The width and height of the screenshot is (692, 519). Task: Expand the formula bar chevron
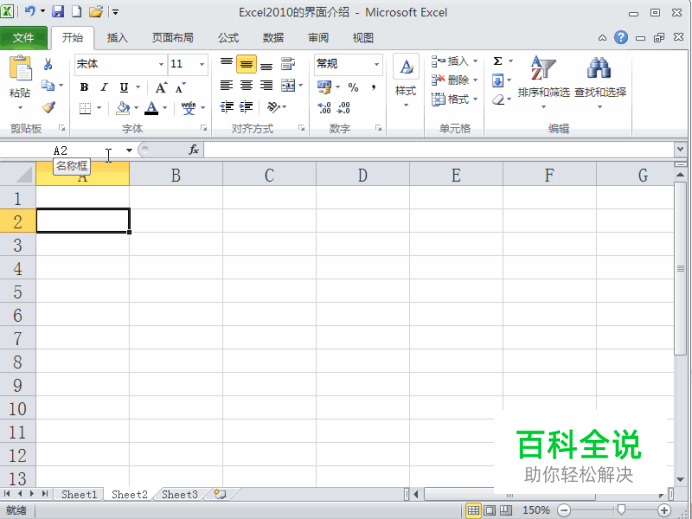click(680, 150)
